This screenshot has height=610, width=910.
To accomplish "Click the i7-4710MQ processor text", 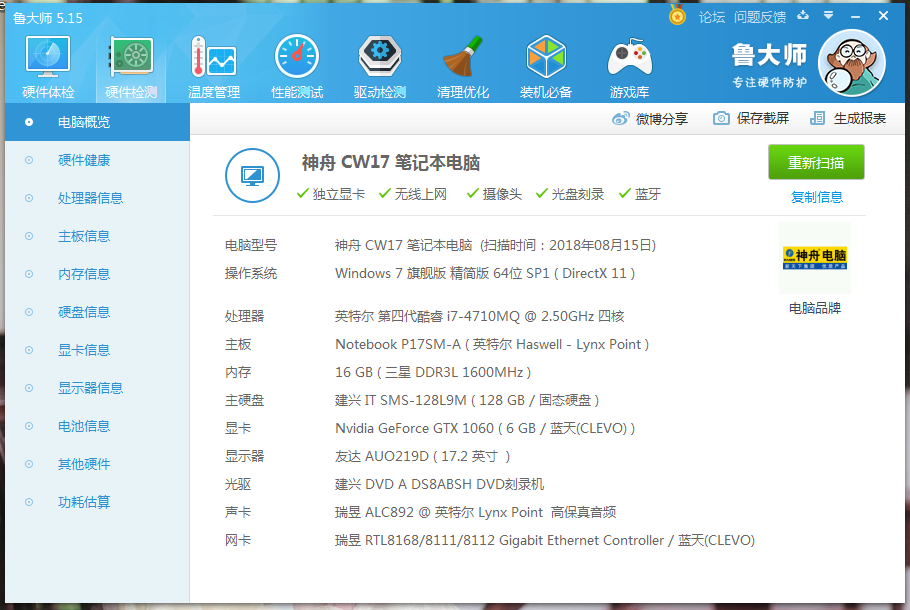I will coord(479,316).
